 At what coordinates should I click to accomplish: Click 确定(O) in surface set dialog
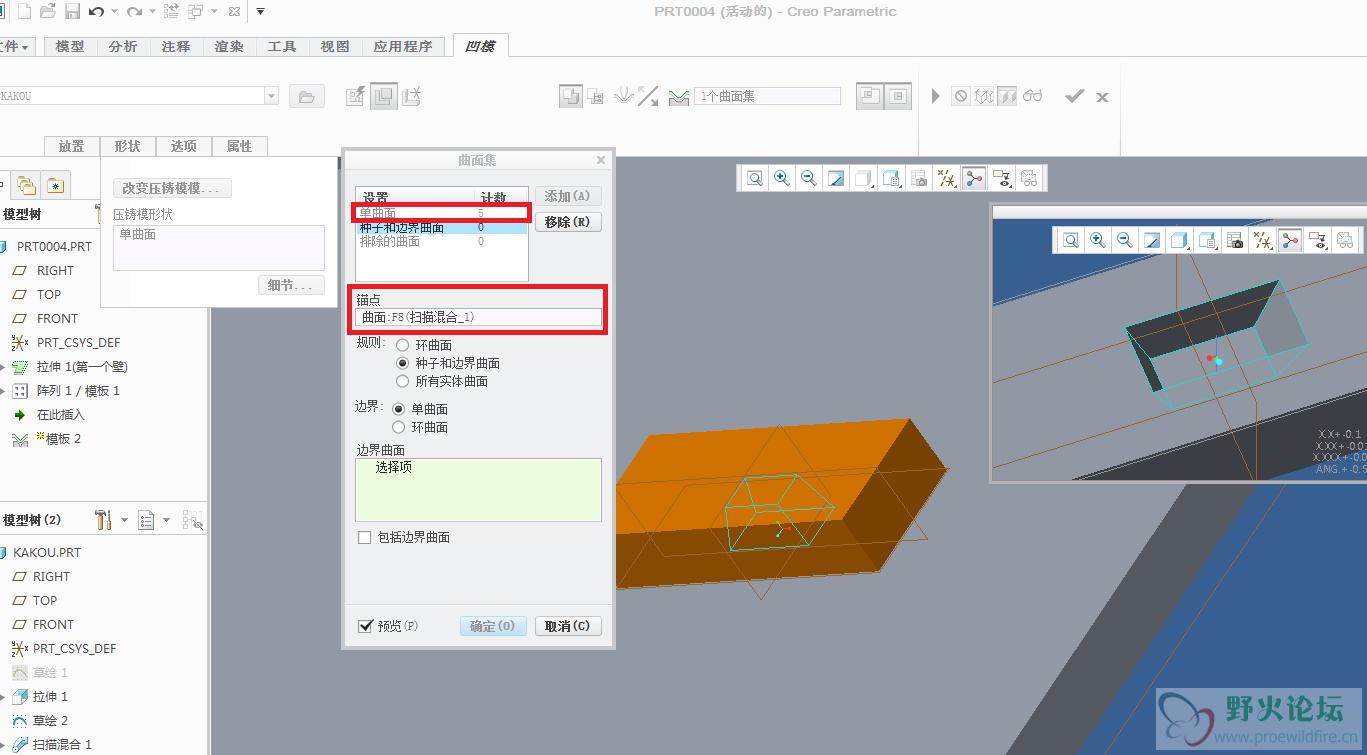point(493,626)
